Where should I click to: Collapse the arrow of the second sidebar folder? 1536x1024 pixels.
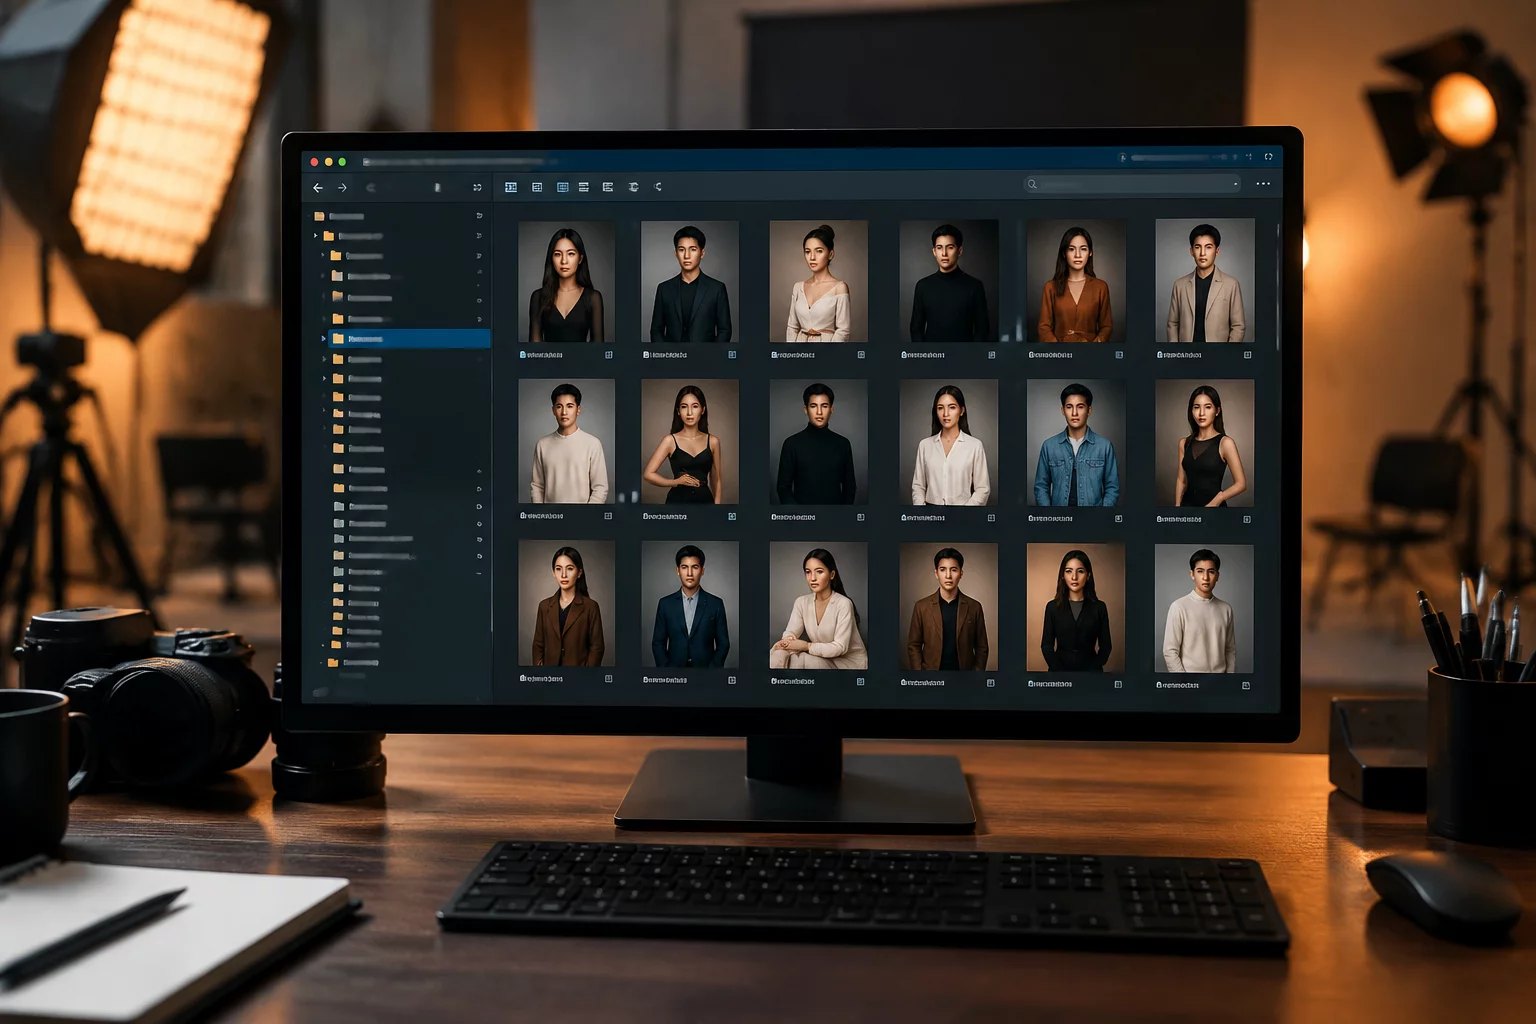tap(315, 236)
